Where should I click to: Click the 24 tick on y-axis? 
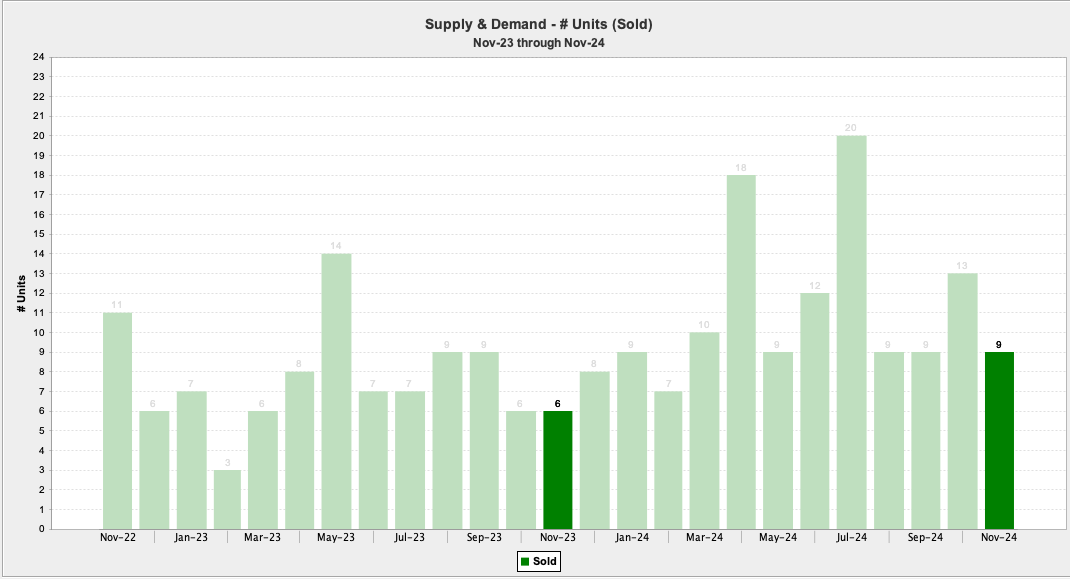pyautogui.click(x=39, y=57)
